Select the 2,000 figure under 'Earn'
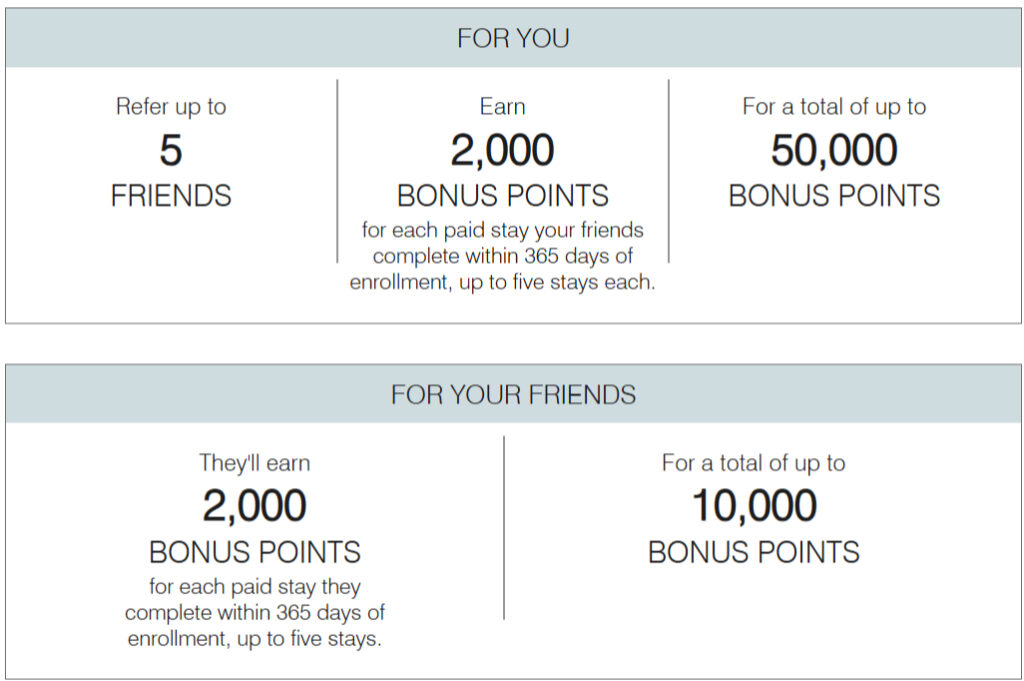The width and height of the screenshot is (1024, 681). pos(502,151)
